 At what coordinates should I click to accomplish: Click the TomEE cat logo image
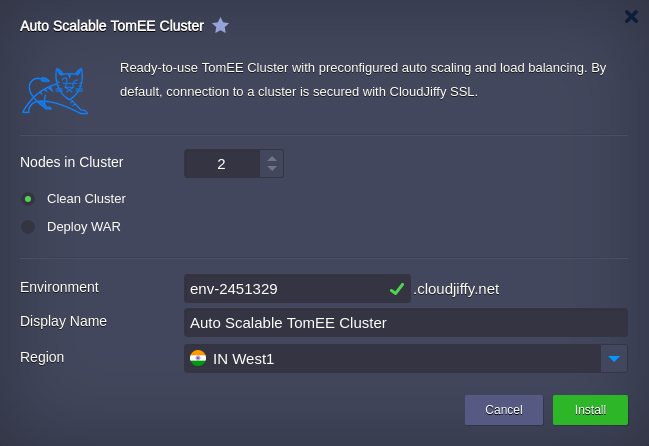(x=55, y=91)
